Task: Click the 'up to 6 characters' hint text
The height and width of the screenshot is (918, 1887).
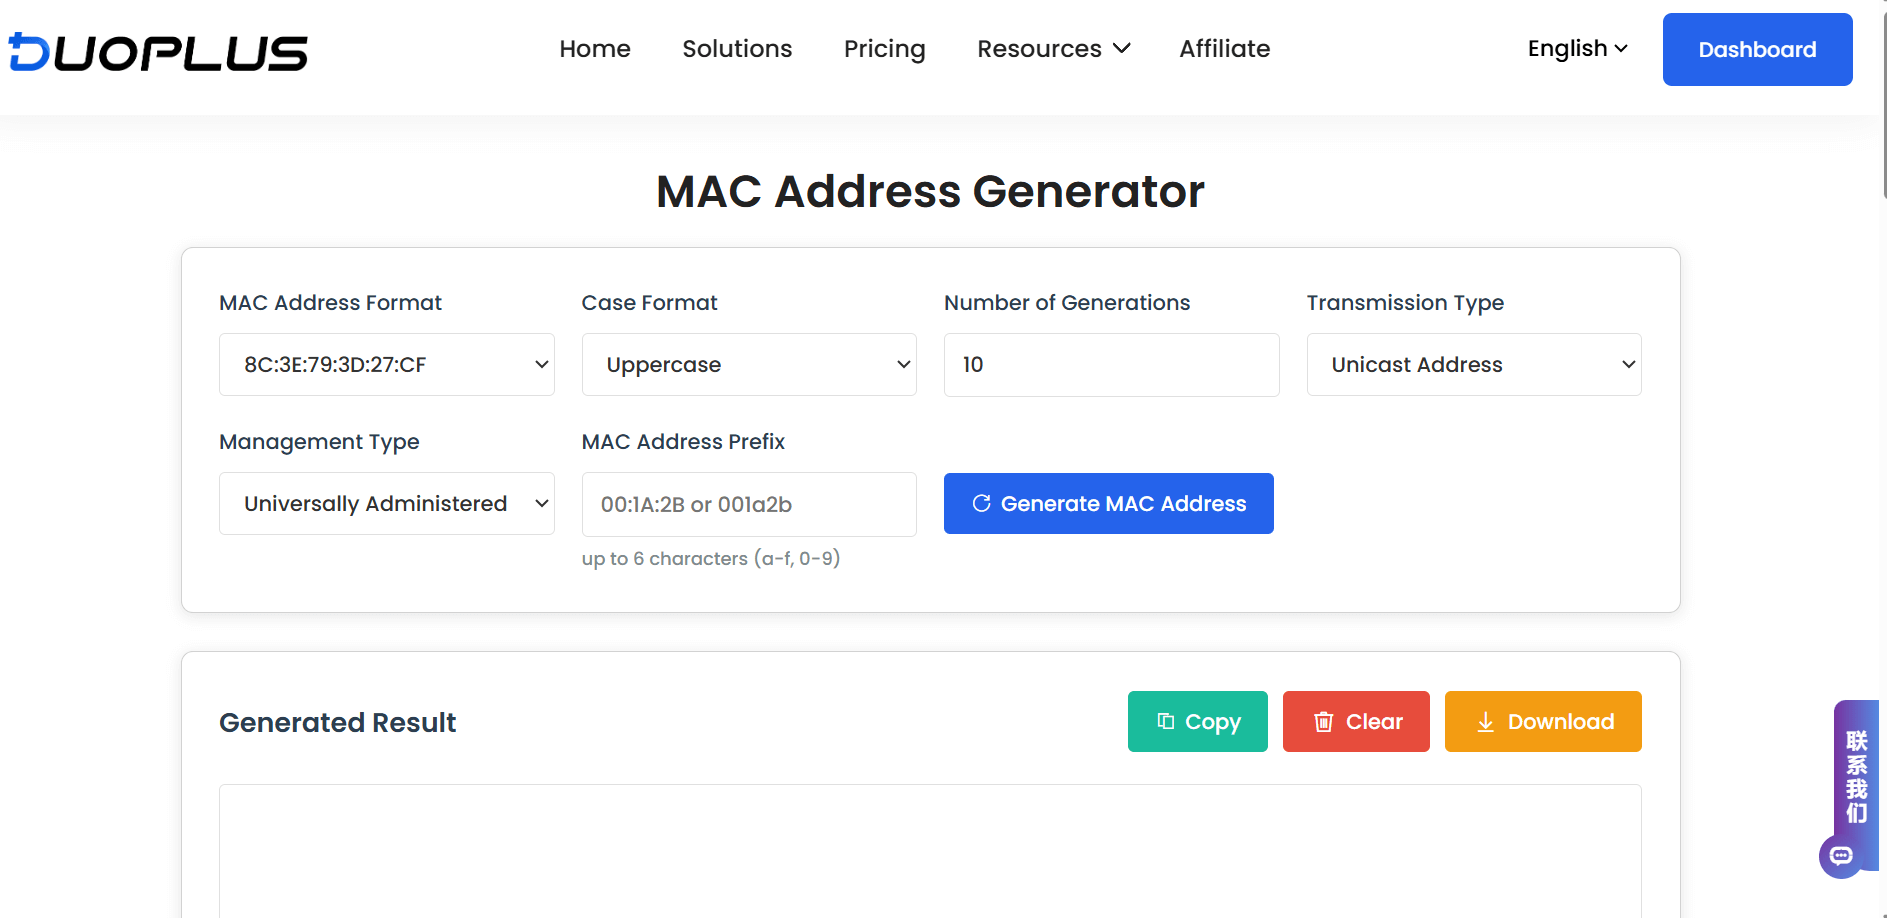Action: pyautogui.click(x=711, y=559)
